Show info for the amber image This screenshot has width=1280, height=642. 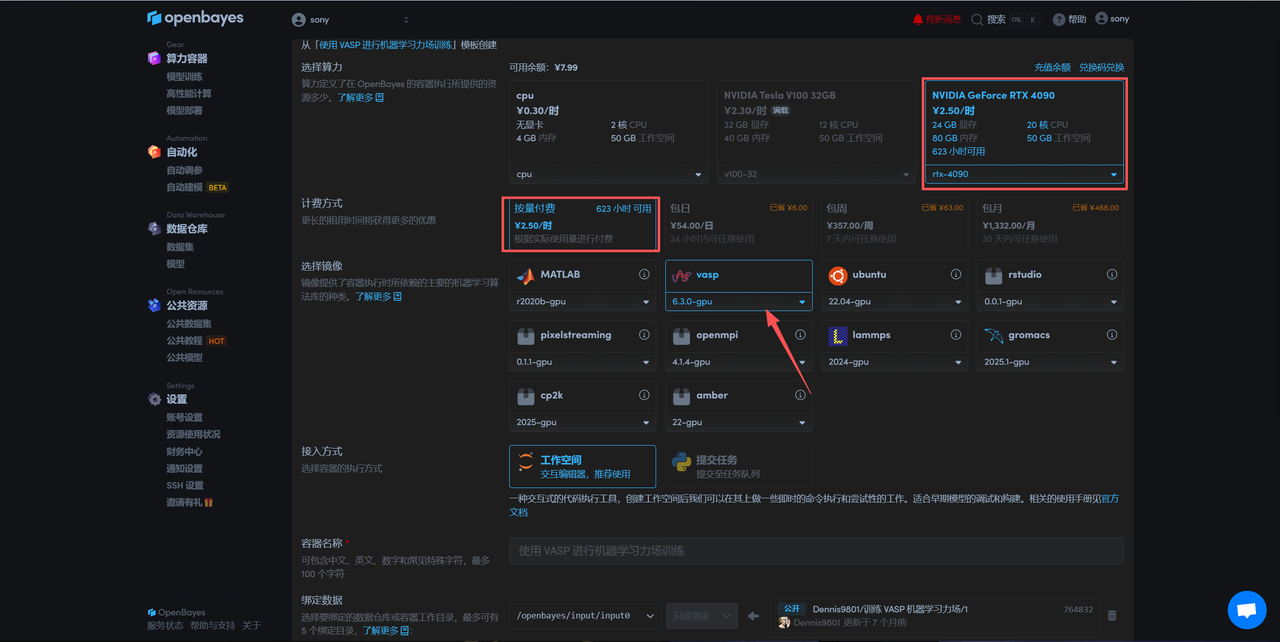pyautogui.click(x=800, y=395)
